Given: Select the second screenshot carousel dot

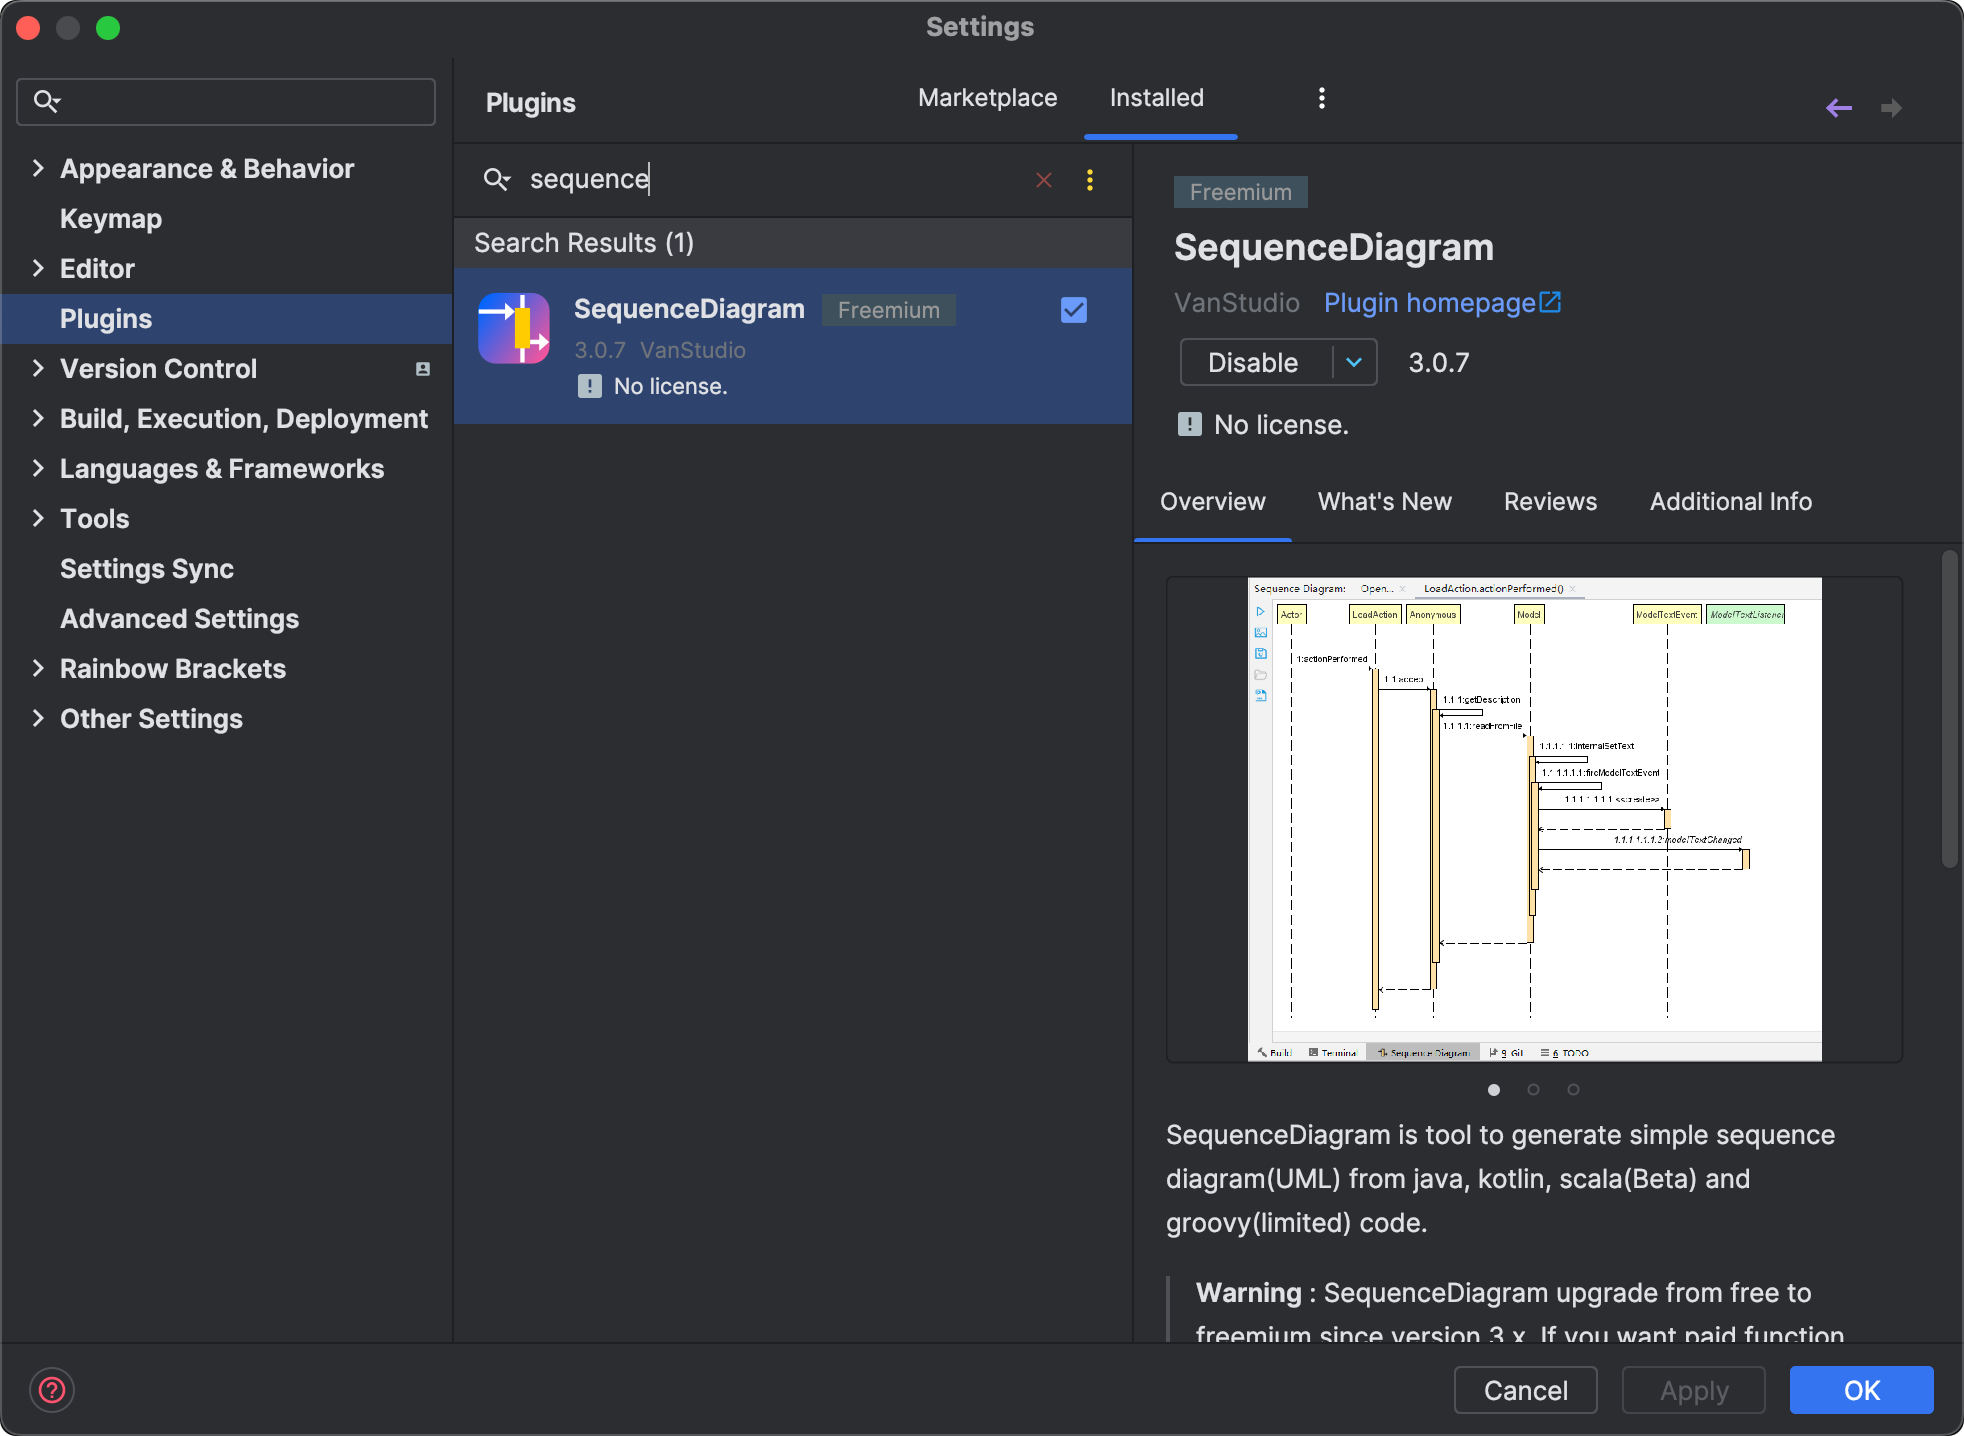Looking at the screenshot, I should 1533,1090.
